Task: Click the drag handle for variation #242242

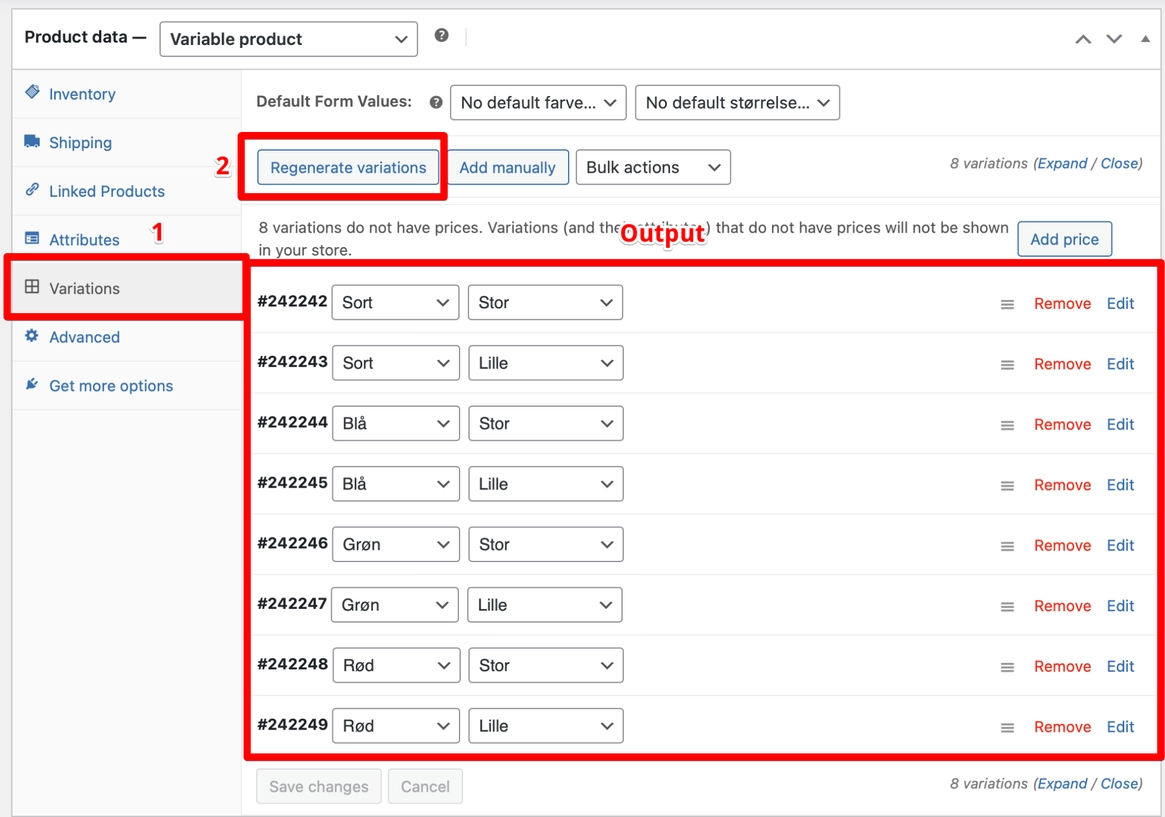Action: pyautogui.click(x=1007, y=304)
